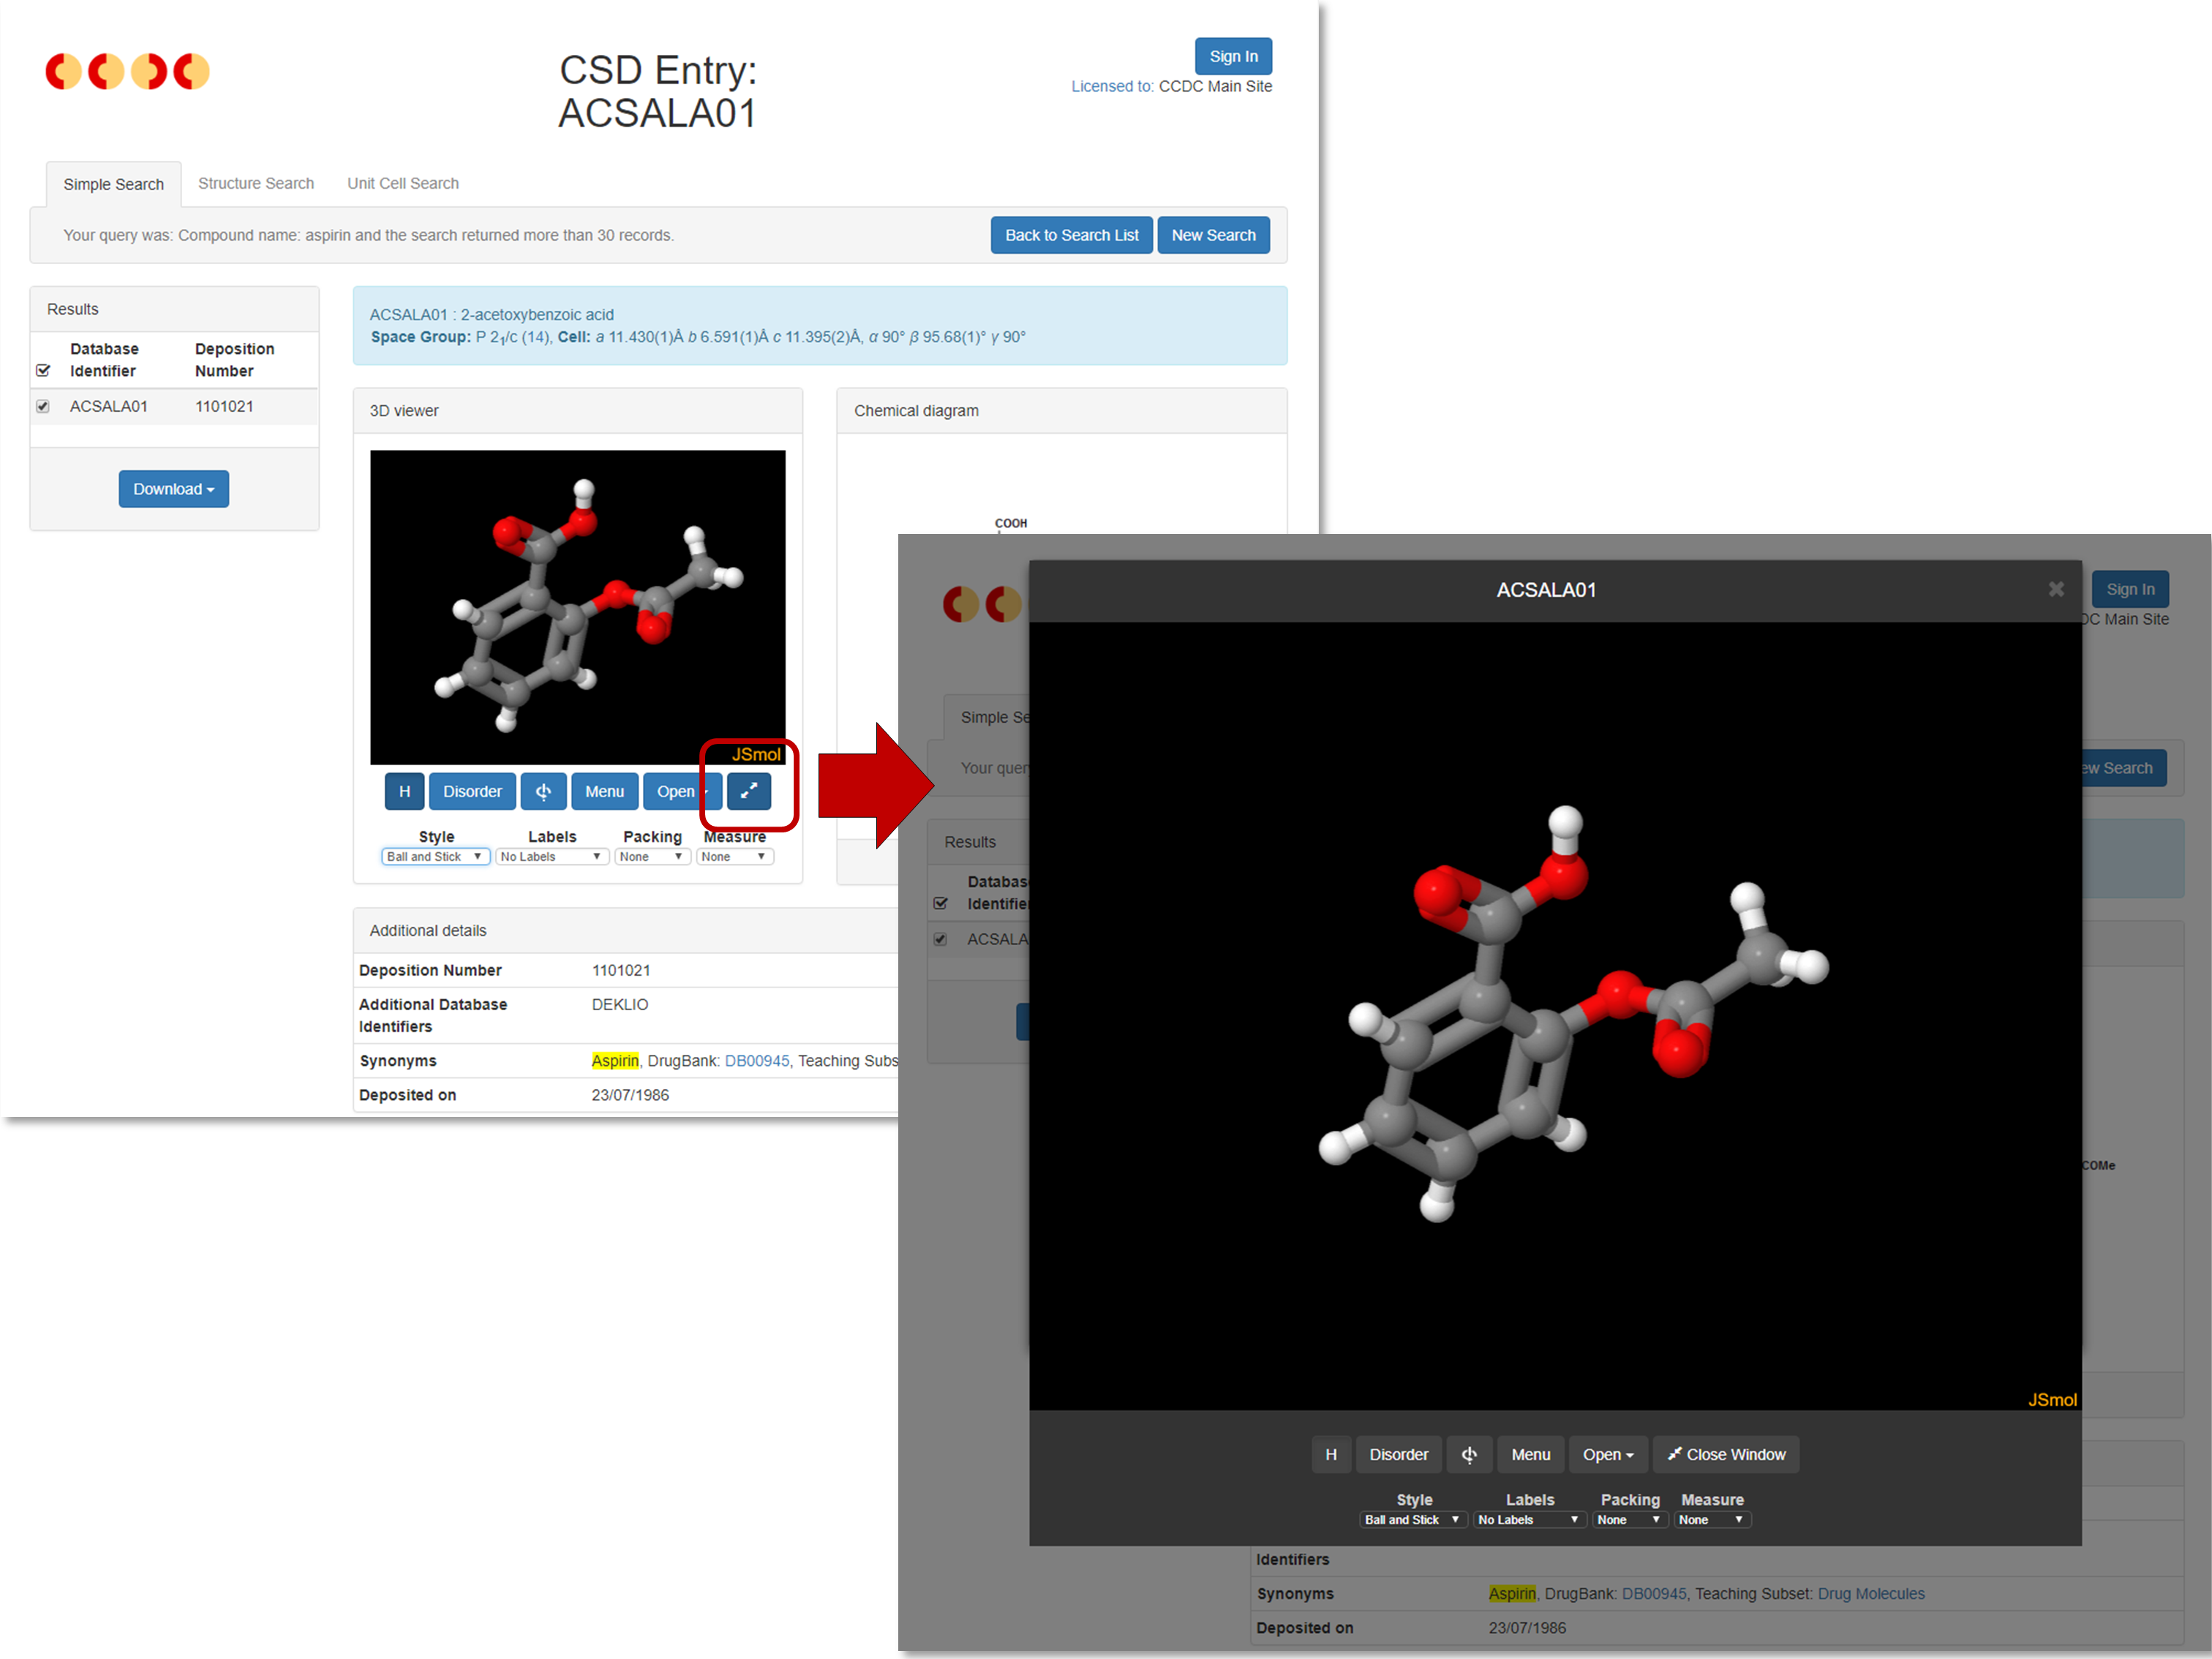Expand the Download dropdown button
The width and height of the screenshot is (2212, 1659).
click(173, 489)
